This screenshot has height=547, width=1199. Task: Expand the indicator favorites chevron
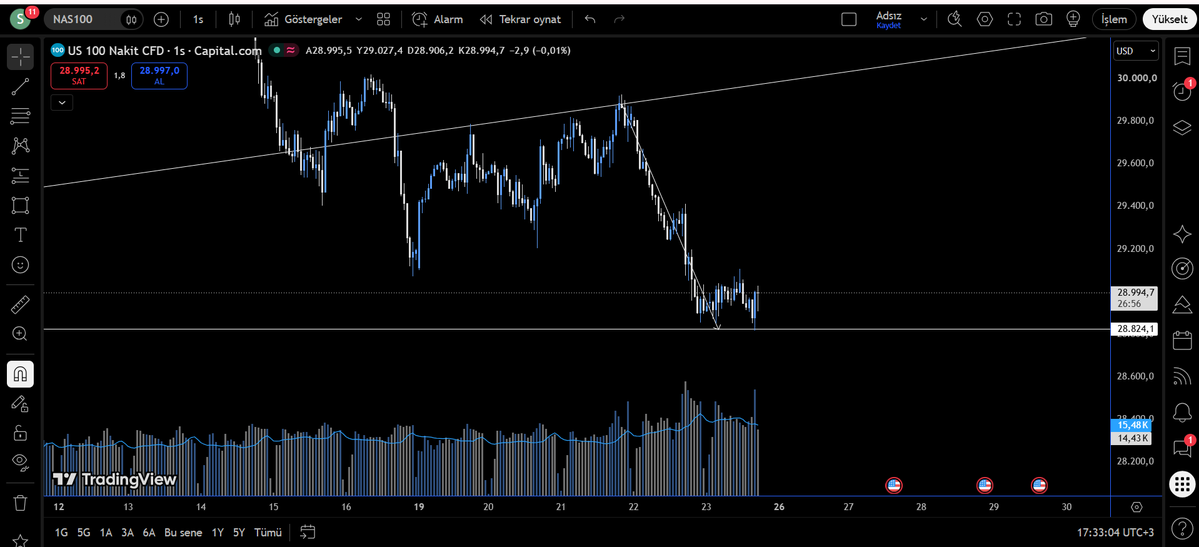tap(359, 19)
